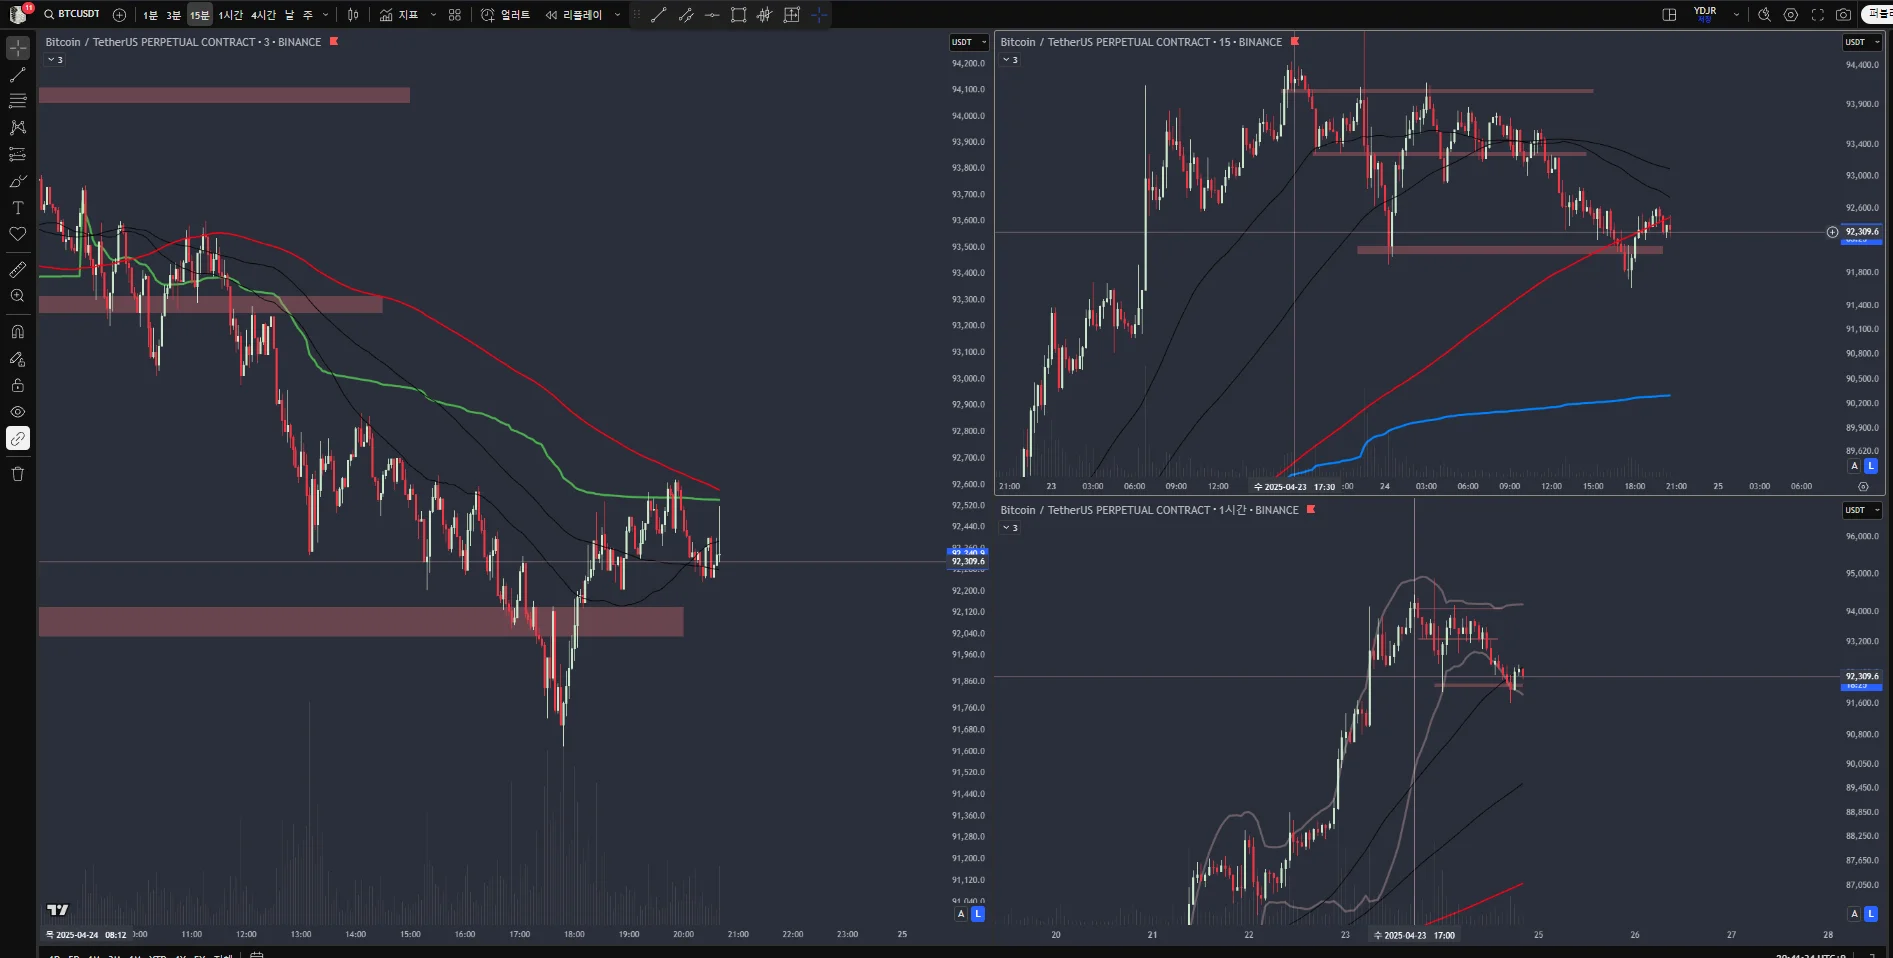Image resolution: width=1893 pixels, height=958 pixels.
Task: Activate the zoom in tool
Action: (x=18, y=296)
